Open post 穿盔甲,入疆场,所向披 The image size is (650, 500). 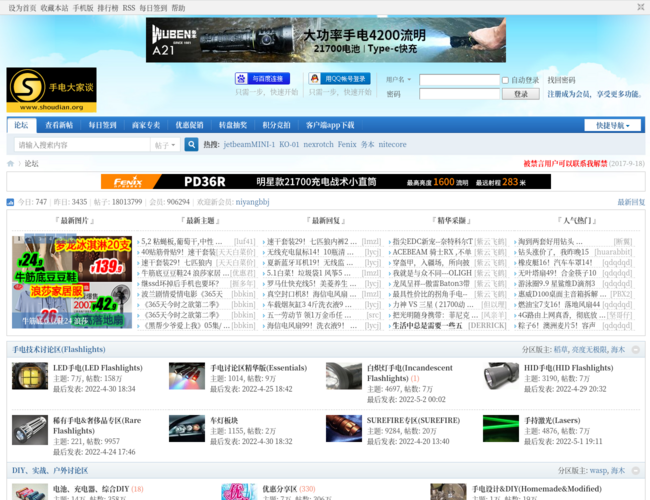[431, 263]
